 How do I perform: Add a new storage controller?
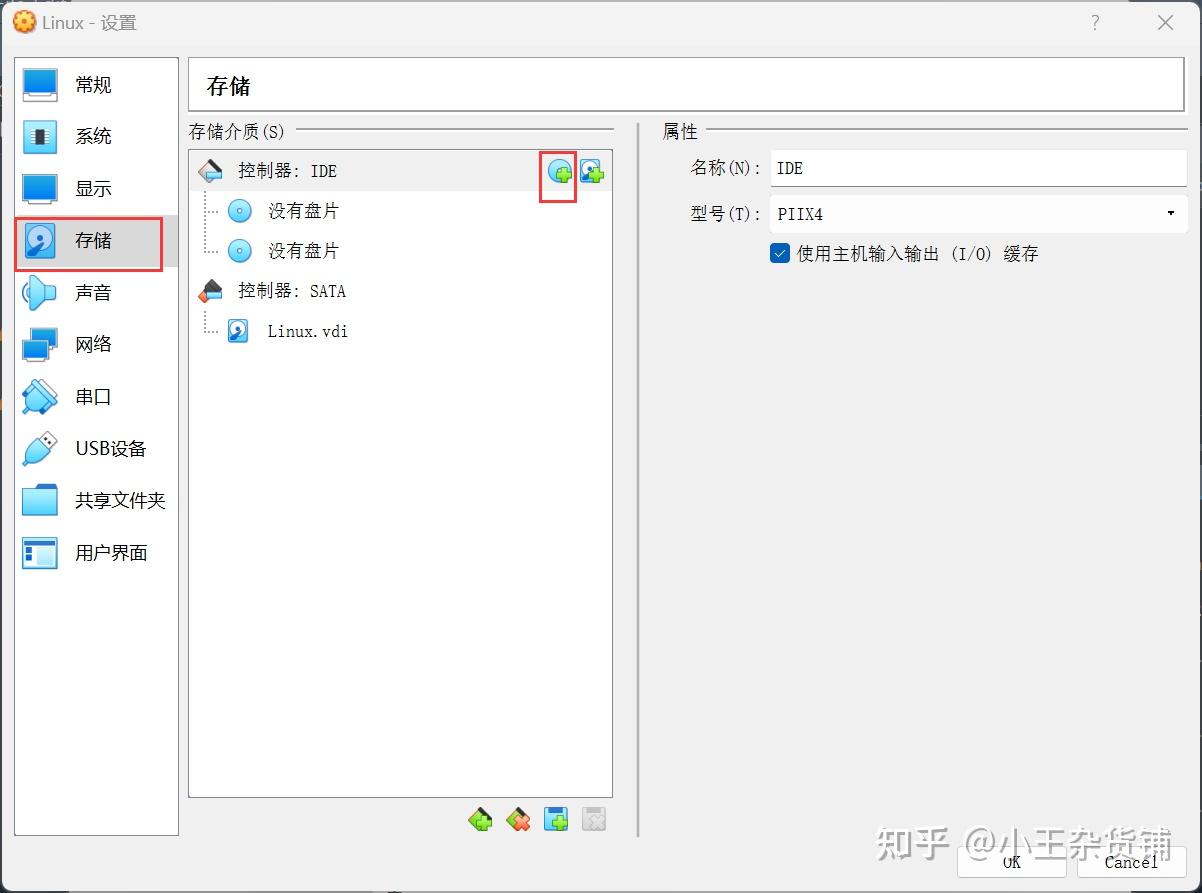pyautogui.click(x=480, y=818)
